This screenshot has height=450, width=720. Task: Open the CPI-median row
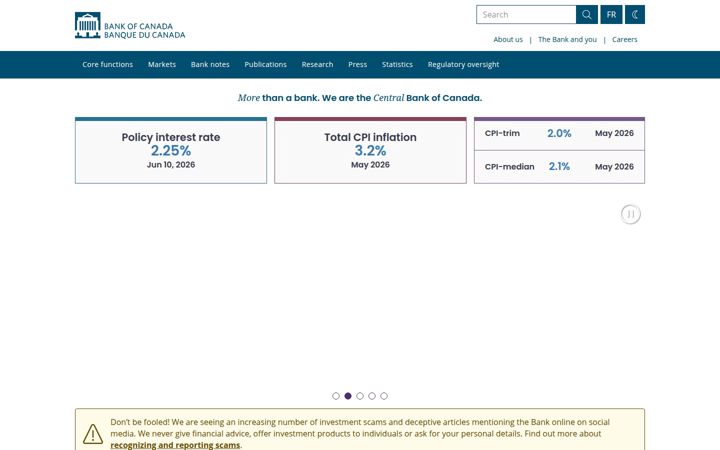tap(559, 167)
